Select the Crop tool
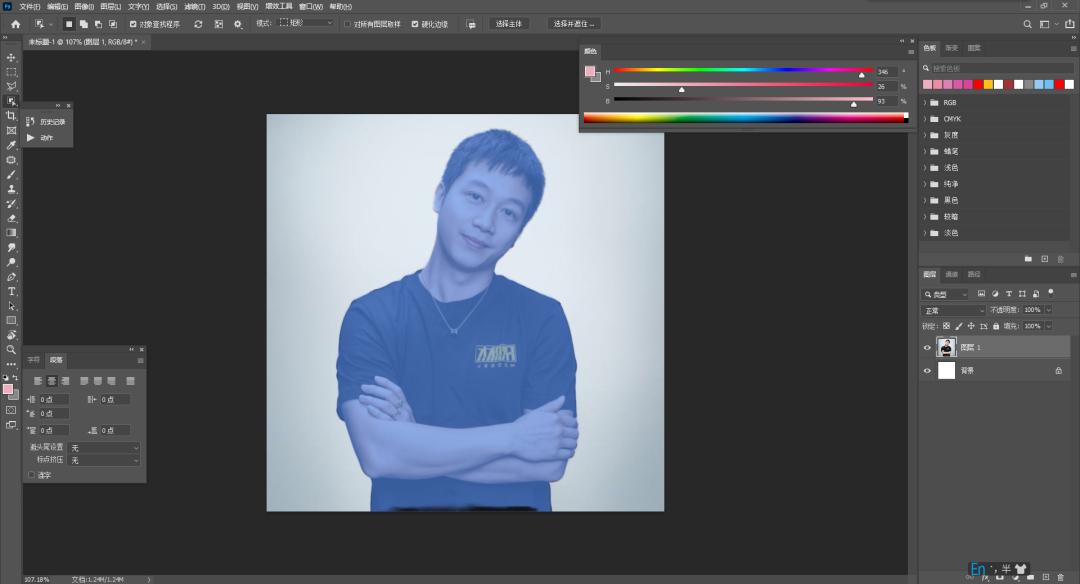Viewport: 1080px width, 584px height. click(11, 117)
